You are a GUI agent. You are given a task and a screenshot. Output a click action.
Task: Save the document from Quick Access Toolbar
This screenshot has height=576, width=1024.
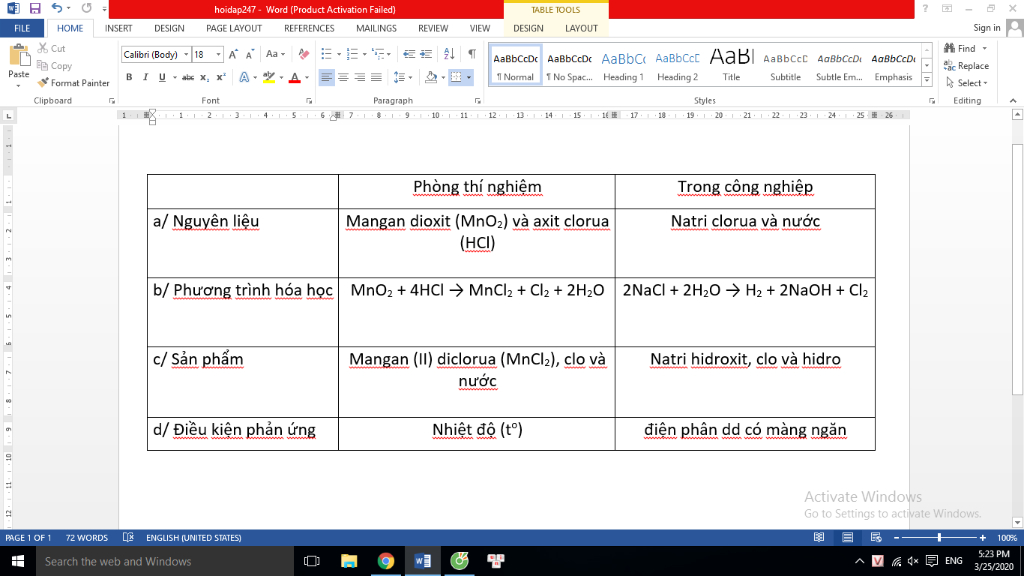click(33, 9)
